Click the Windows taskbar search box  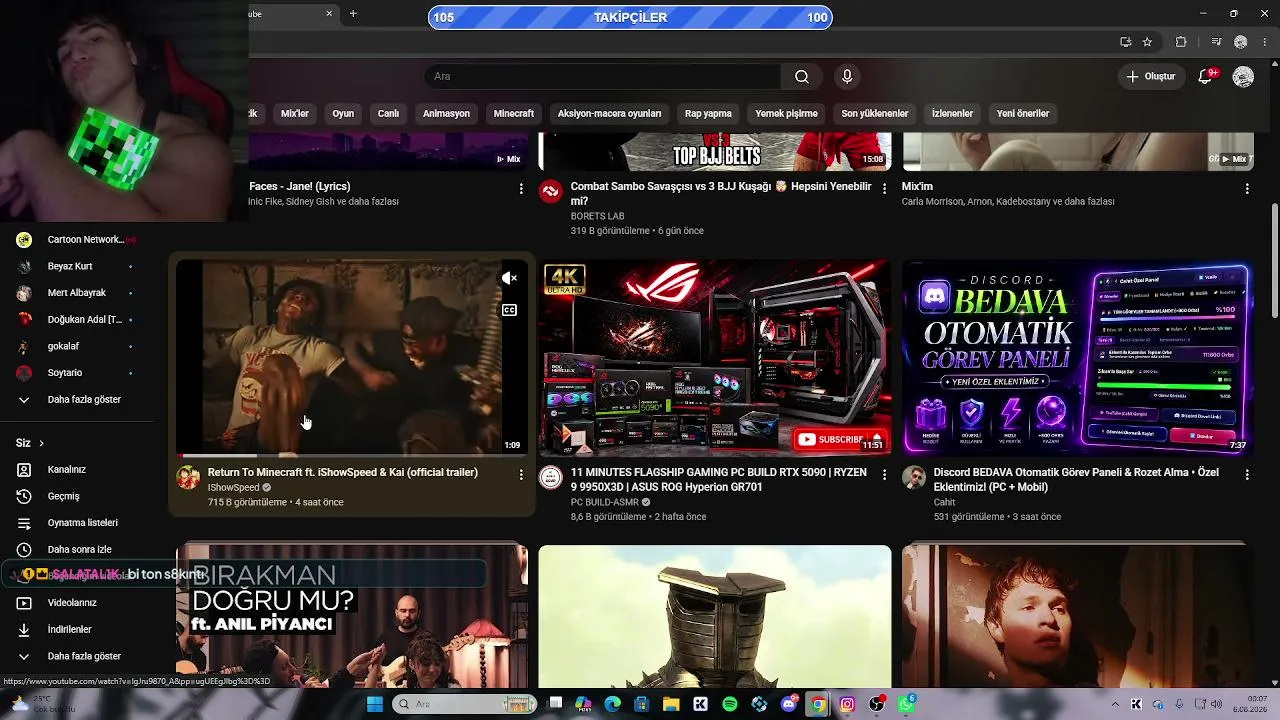[x=465, y=704]
